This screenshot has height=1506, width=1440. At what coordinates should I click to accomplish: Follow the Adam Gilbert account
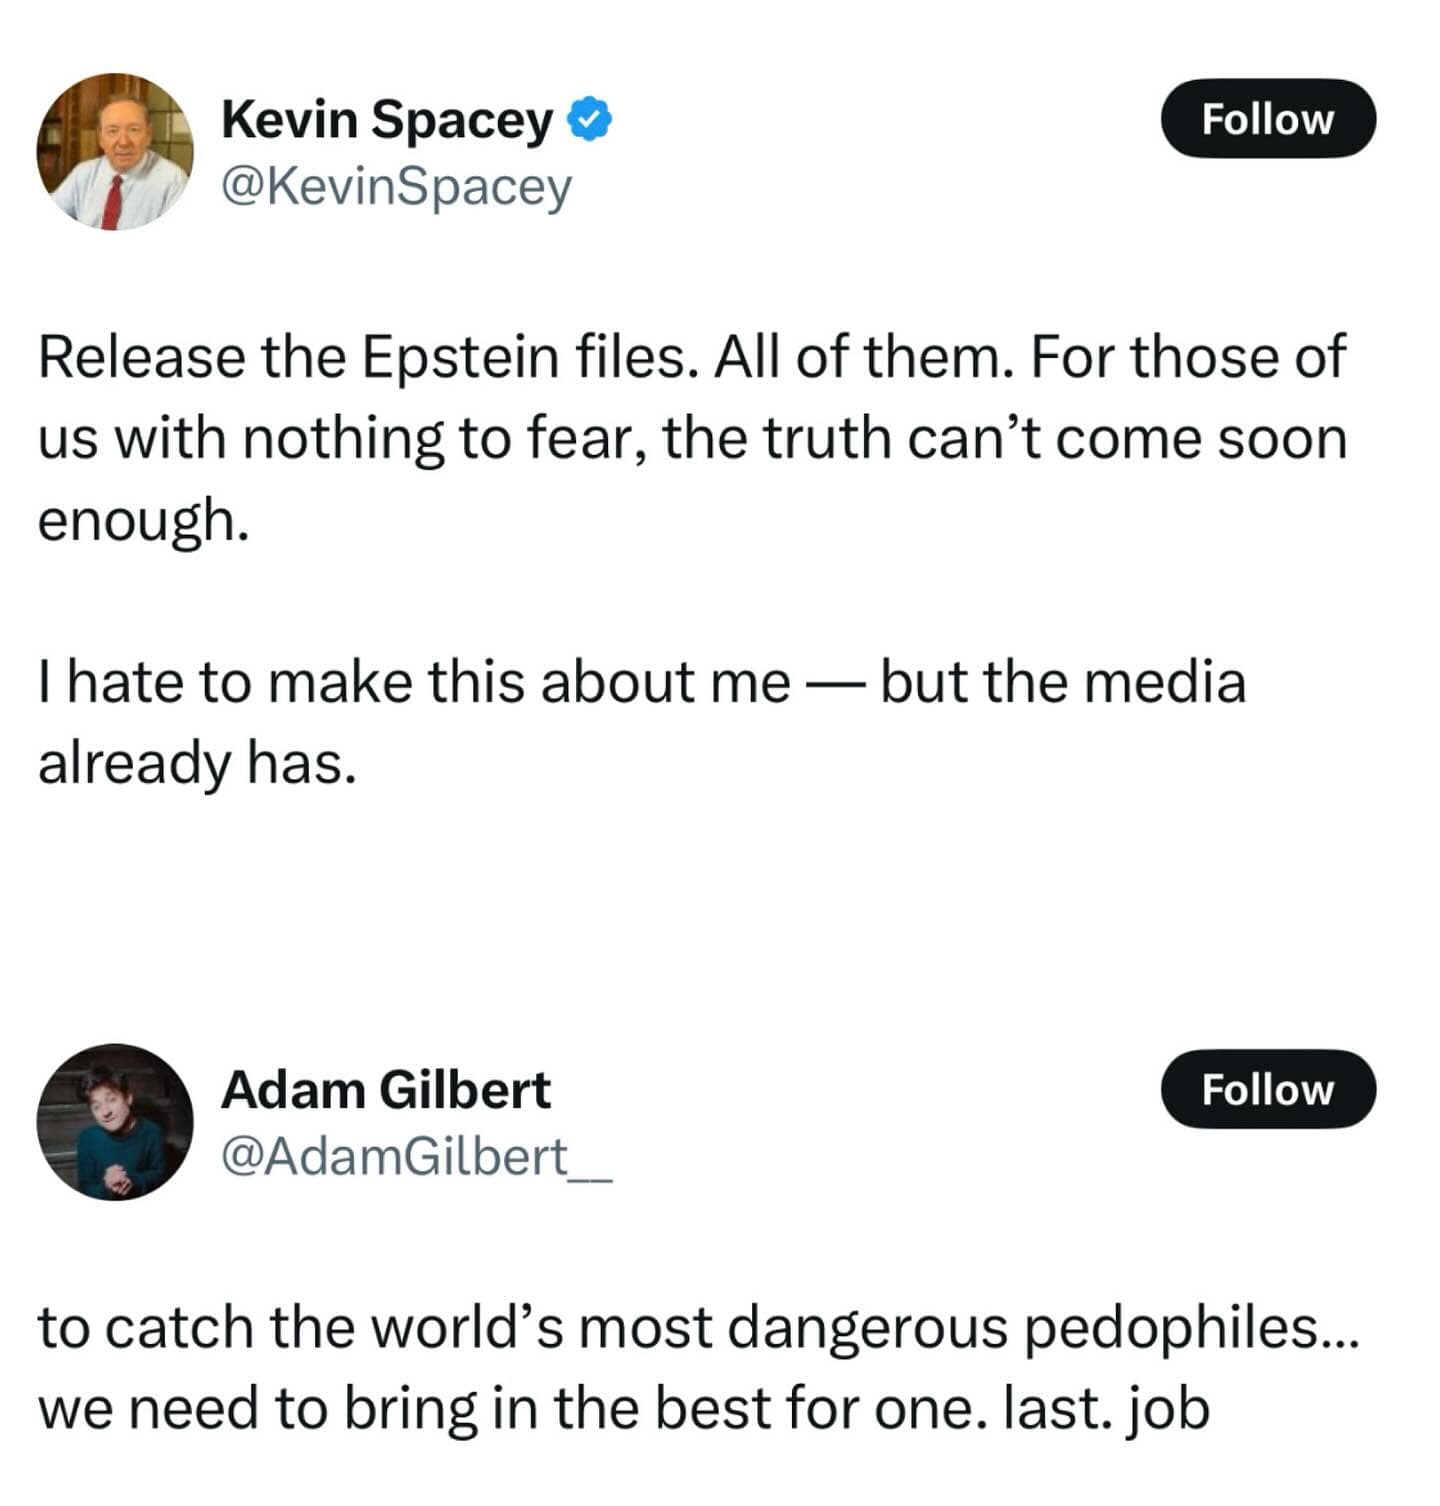coord(1267,1089)
